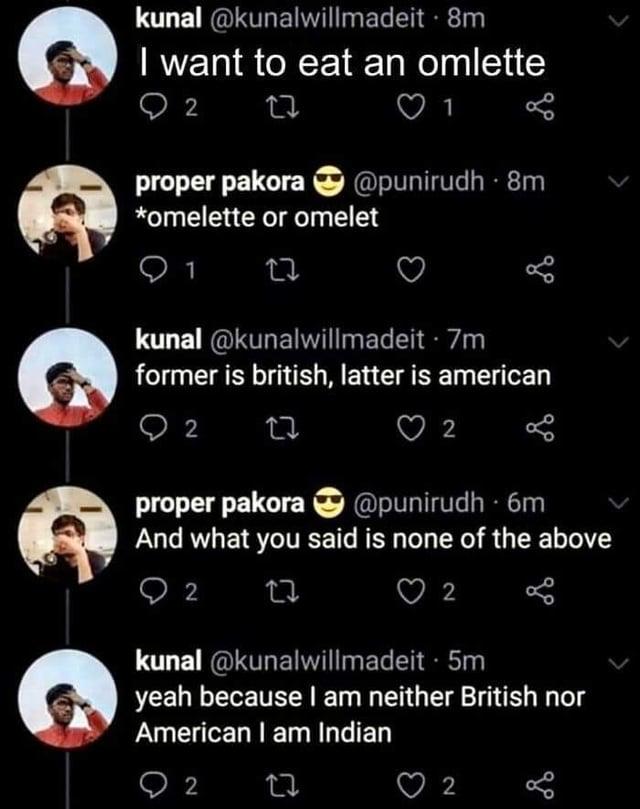Viewport: 640px width, 809px height.
Task: View proper pakora's avatar
Action: coord(64,216)
